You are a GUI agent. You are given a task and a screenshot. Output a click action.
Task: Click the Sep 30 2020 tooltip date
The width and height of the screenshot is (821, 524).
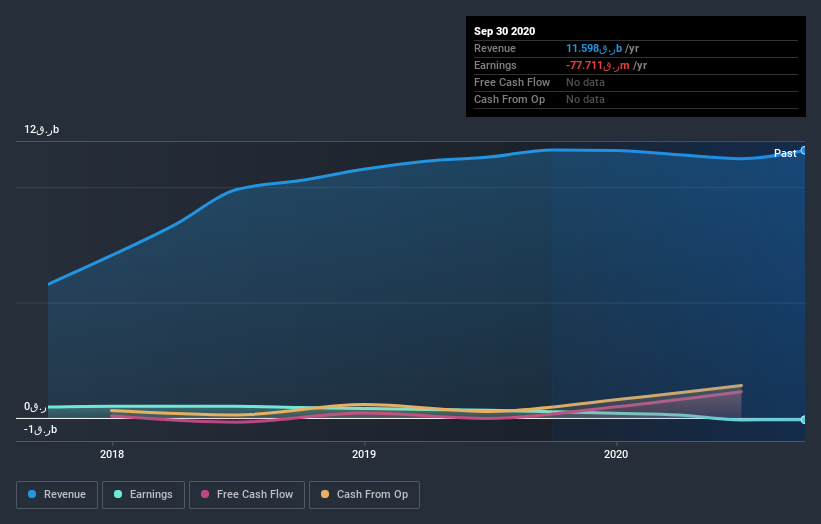pyautogui.click(x=504, y=31)
